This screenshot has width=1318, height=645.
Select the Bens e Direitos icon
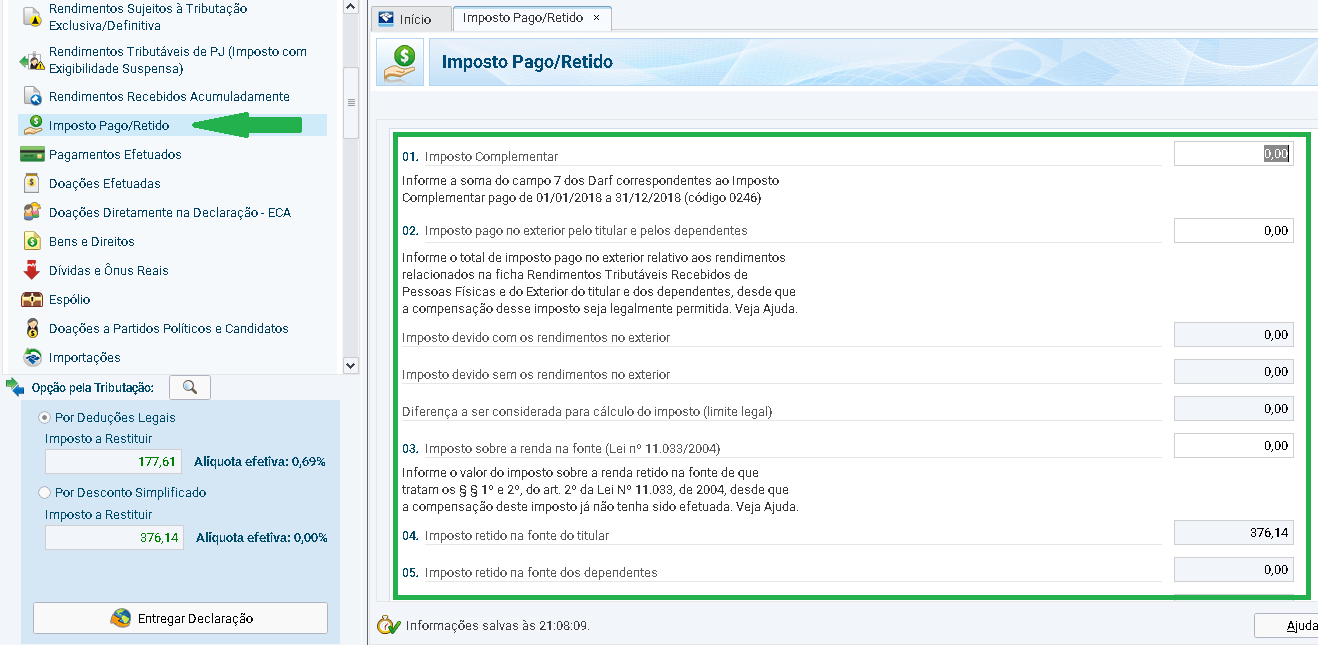pos(32,242)
